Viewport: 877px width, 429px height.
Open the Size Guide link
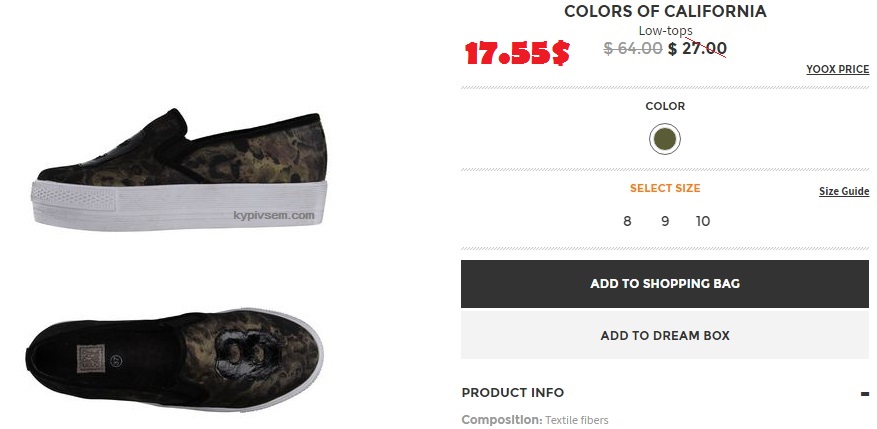[x=844, y=191]
